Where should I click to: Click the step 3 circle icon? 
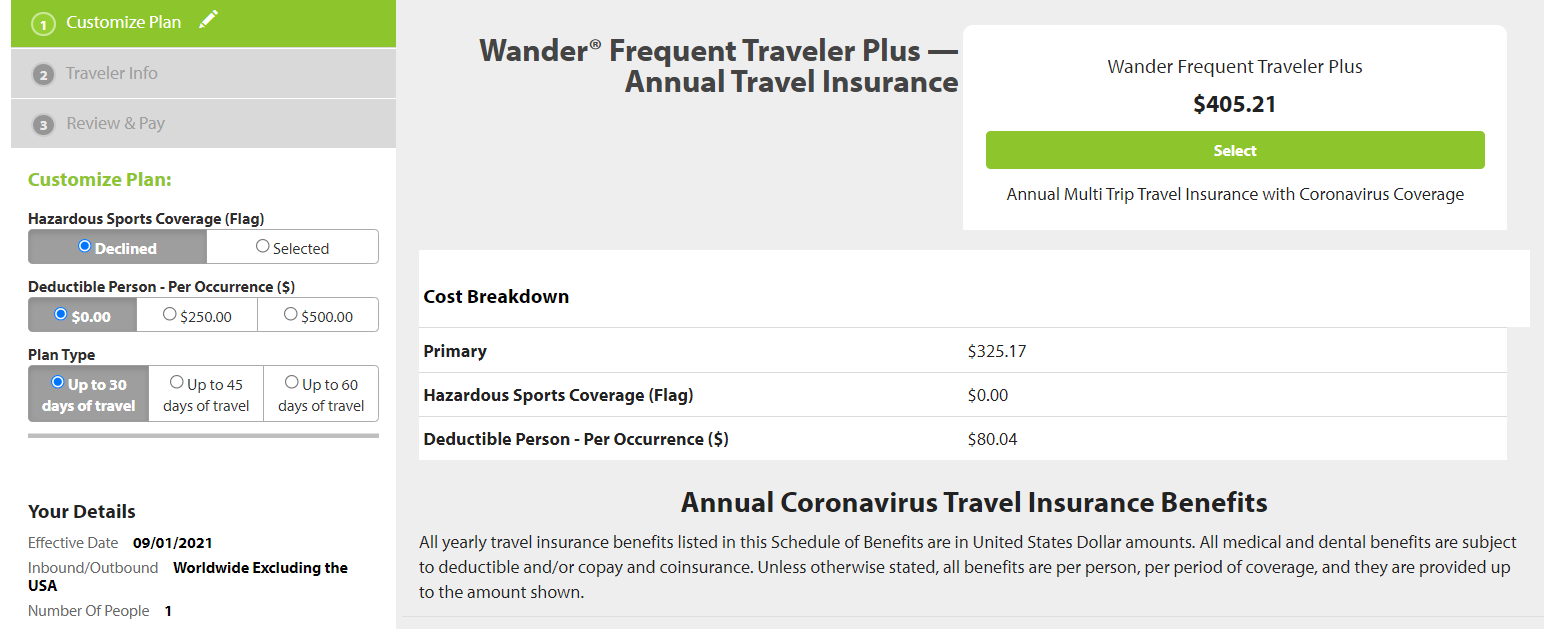click(43, 124)
